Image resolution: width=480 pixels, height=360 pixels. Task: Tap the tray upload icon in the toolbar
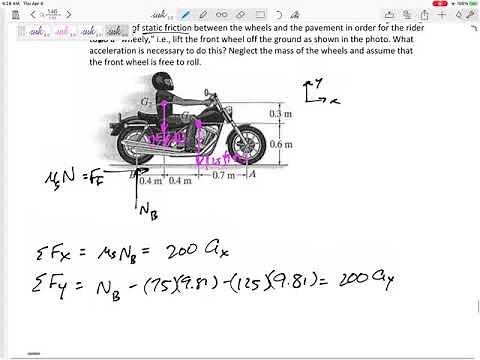point(389,15)
